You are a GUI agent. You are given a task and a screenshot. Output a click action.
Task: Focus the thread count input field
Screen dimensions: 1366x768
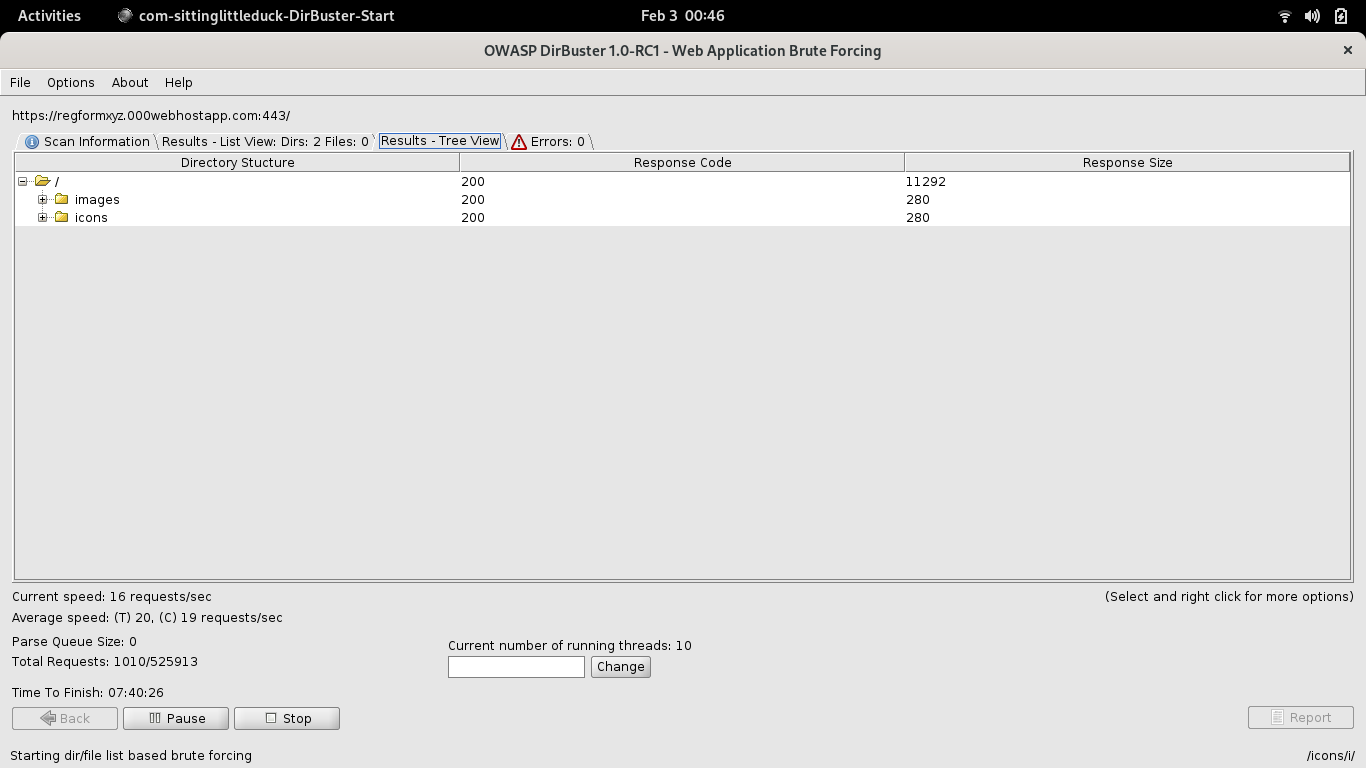click(516, 666)
